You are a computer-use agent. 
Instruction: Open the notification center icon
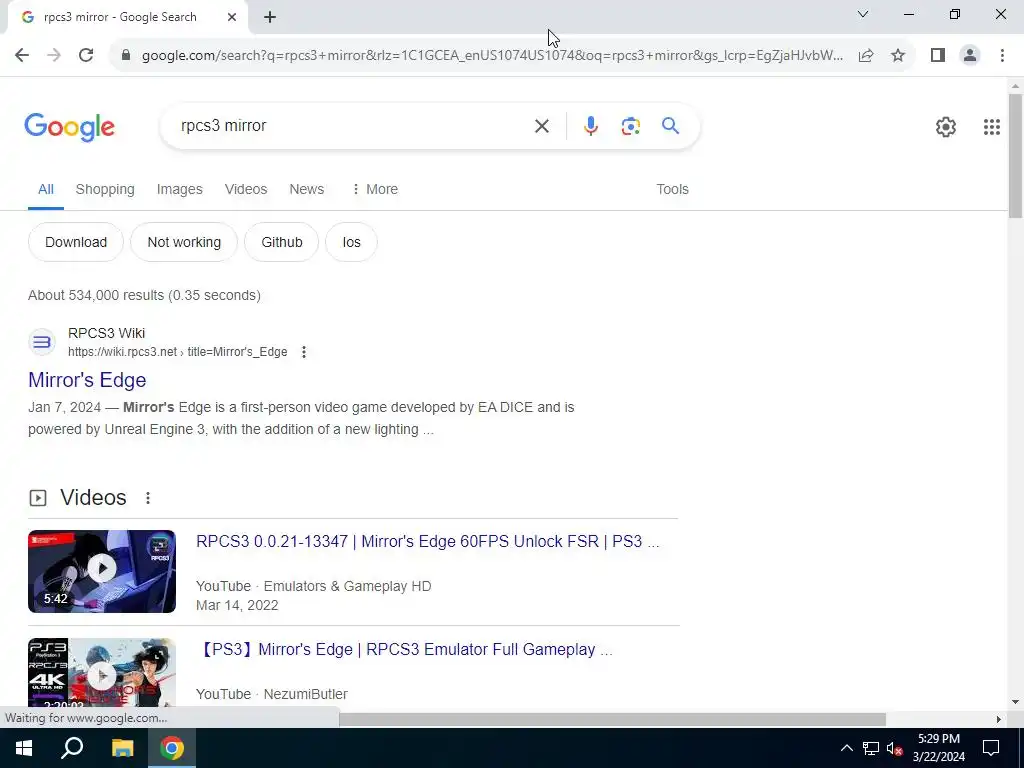point(991,748)
